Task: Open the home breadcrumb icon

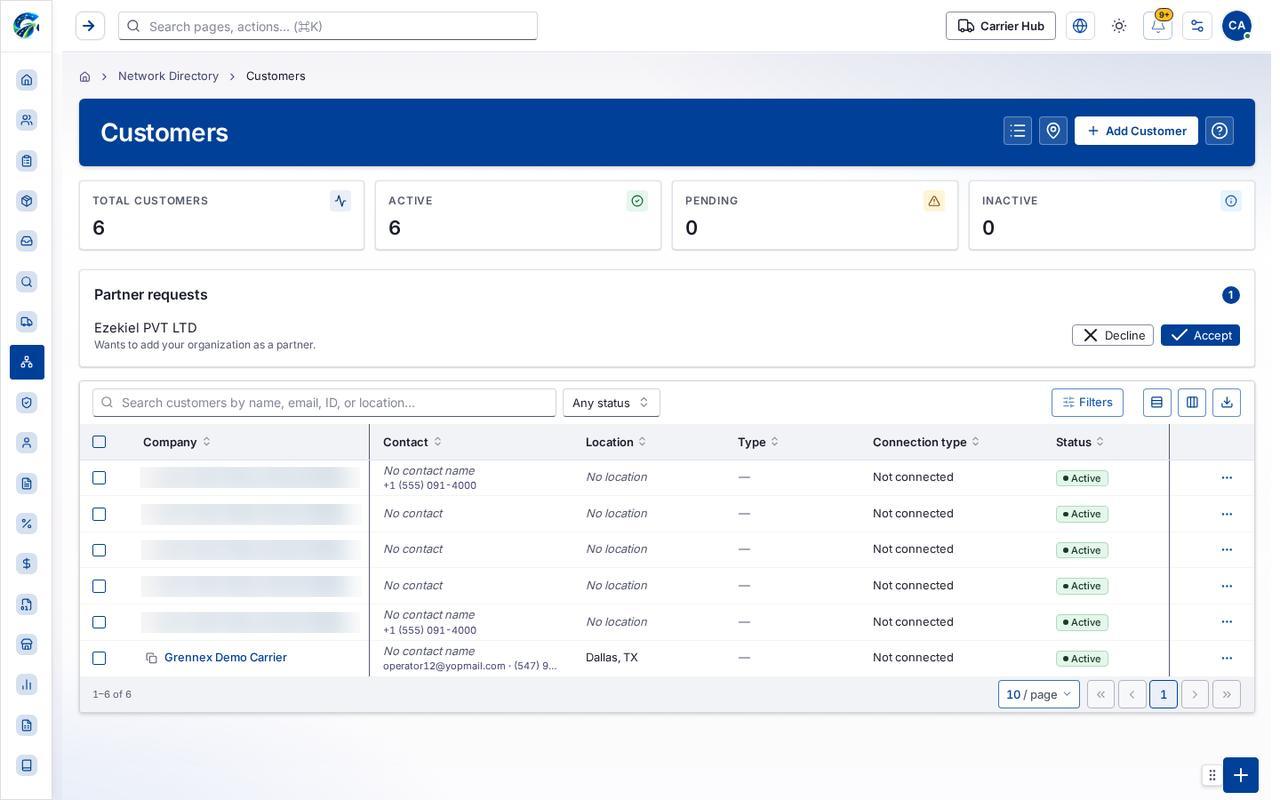Action: click(x=85, y=76)
